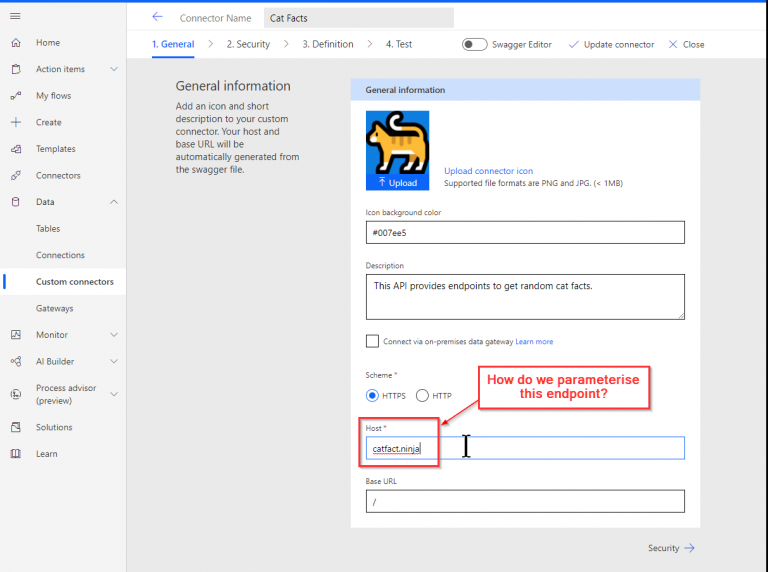Click the Solutions icon
Screen dimensions: 768x572
click(16, 427)
